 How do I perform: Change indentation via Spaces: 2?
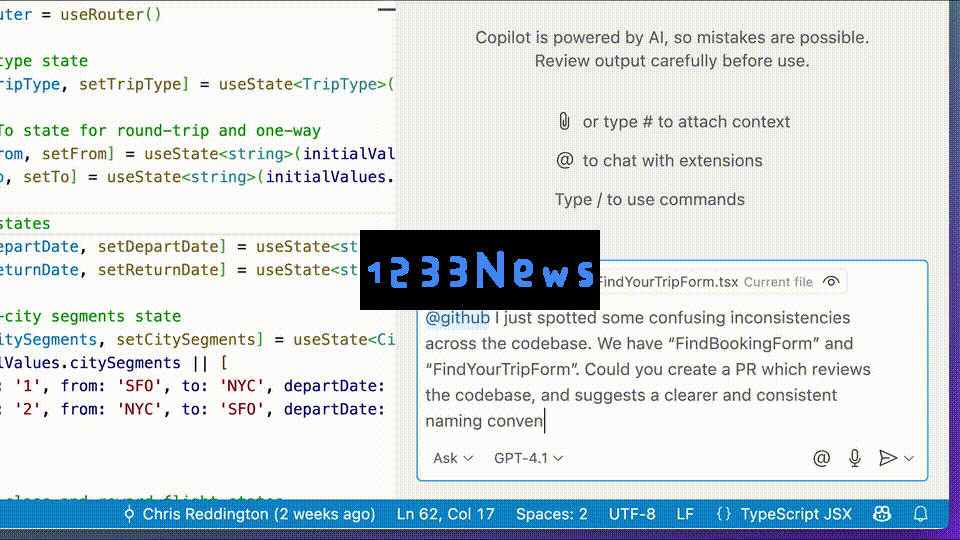(551, 514)
